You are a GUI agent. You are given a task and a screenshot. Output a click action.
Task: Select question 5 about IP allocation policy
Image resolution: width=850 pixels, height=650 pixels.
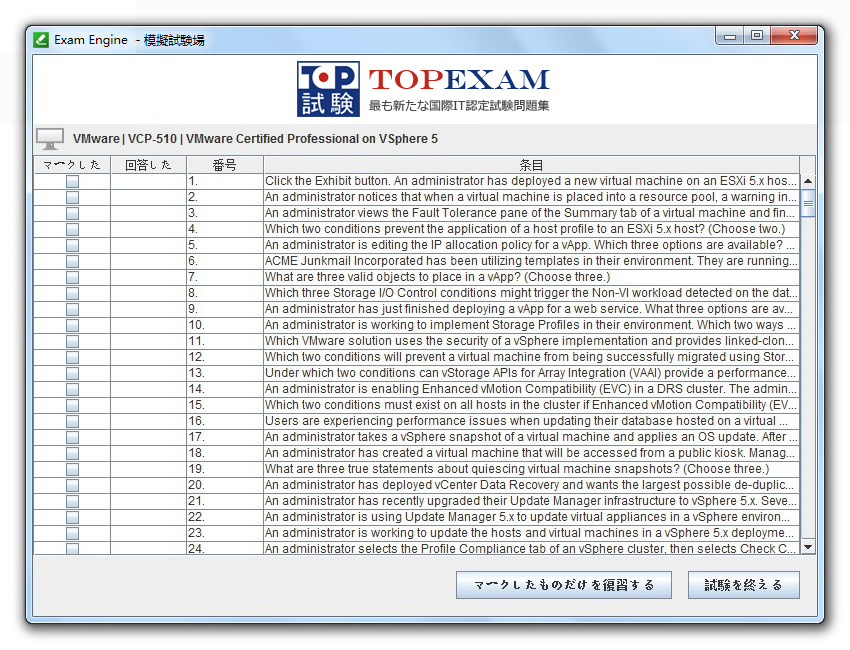[x=531, y=245]
